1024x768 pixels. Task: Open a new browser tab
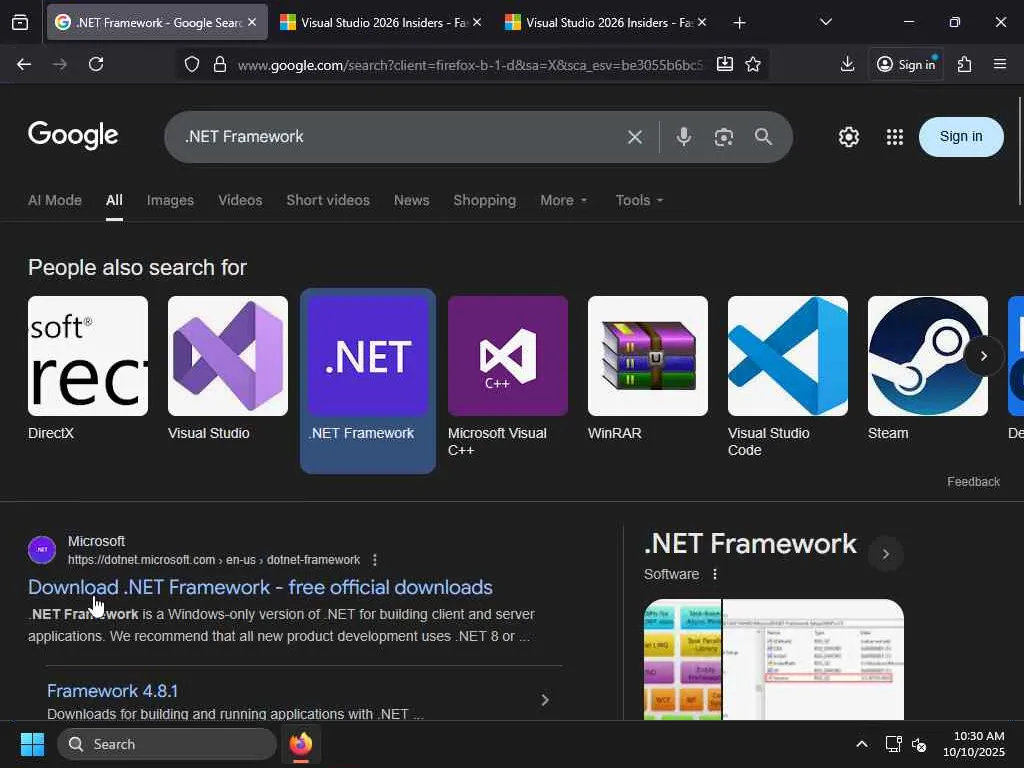tap(739, 23)
